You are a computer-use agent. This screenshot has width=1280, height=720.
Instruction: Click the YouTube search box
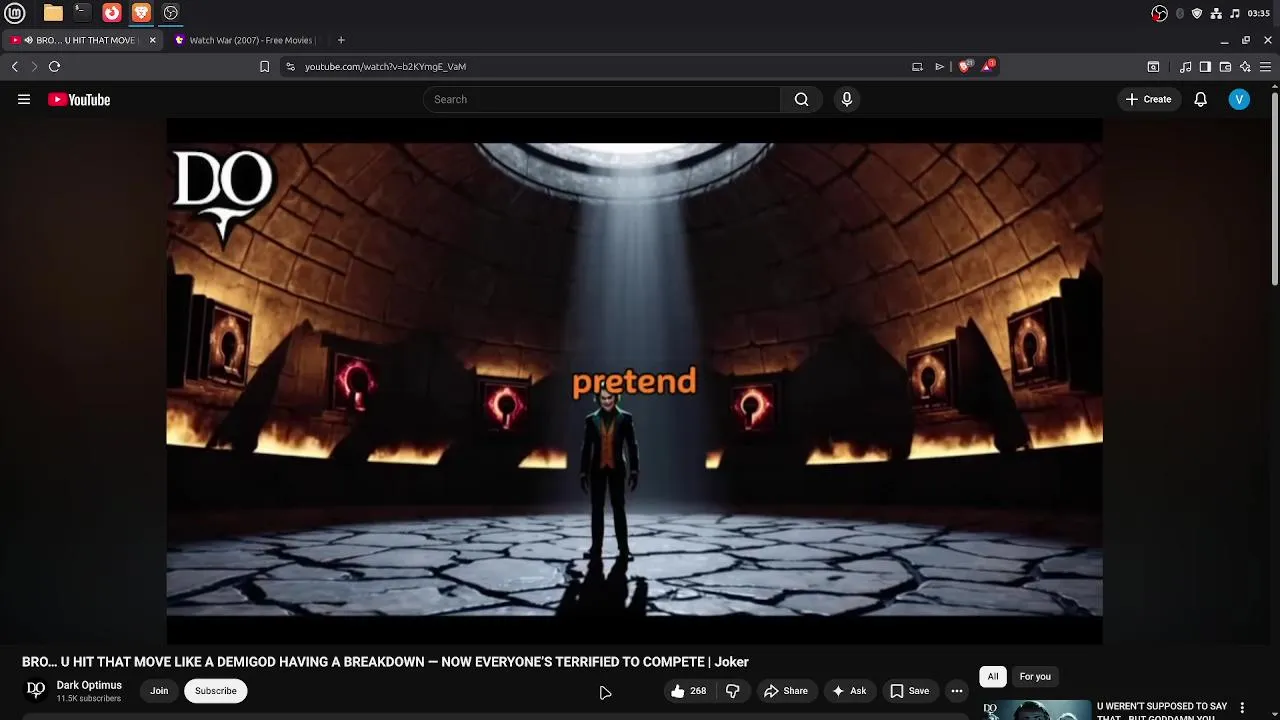(x=603, y=99)
